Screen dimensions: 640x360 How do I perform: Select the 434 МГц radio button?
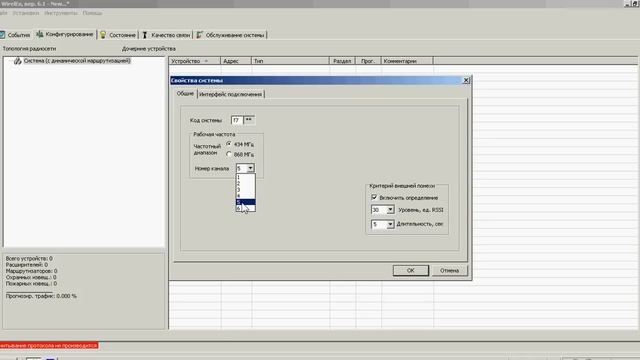(x=229, y=144)
